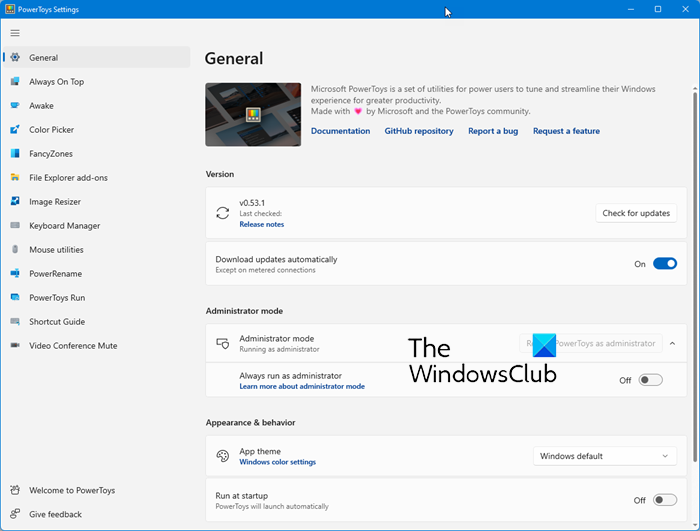Open the File Explorer add-ons page
The image size is (700, 531).
[68, 178]
